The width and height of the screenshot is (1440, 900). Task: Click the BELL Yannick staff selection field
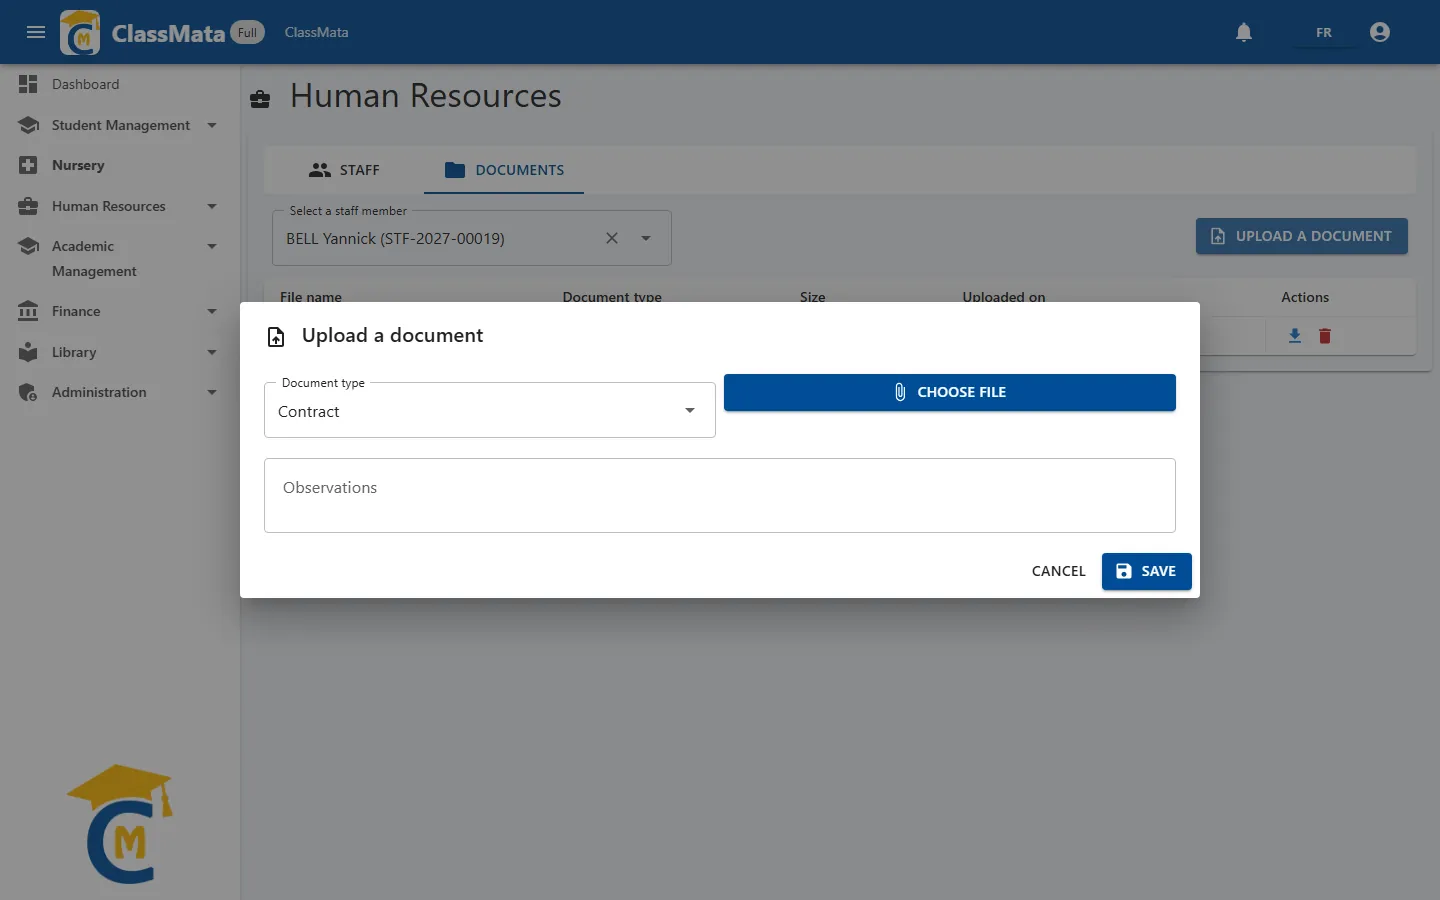point(472,238)
